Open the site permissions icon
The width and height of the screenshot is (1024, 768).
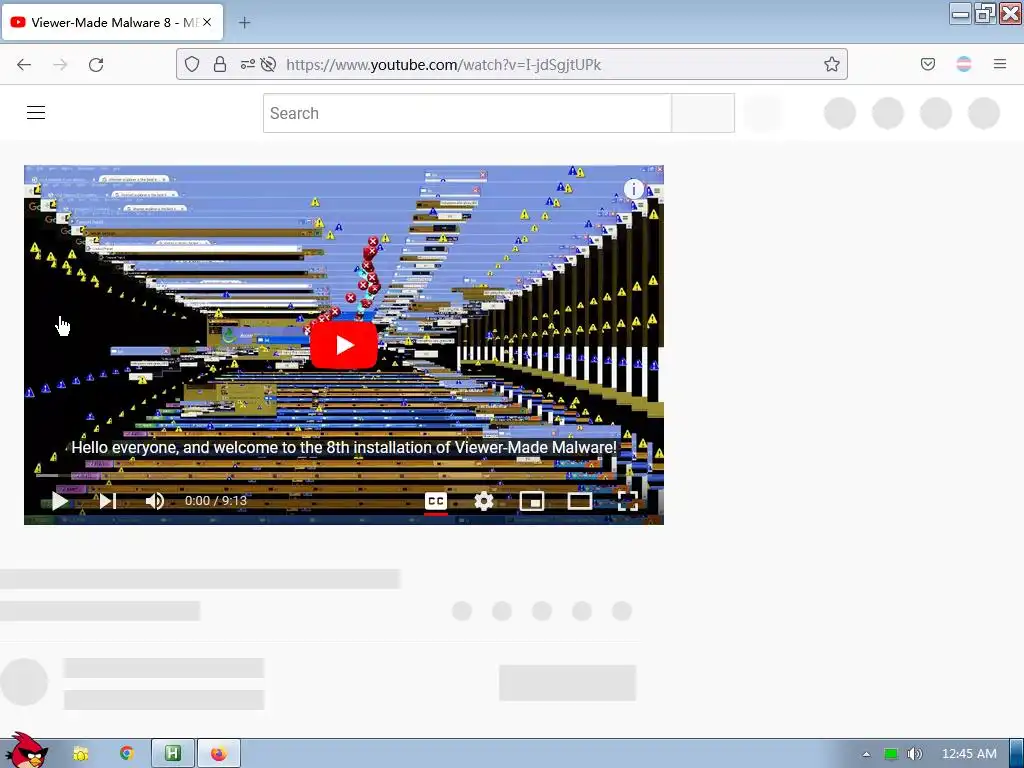pos(248,64)
